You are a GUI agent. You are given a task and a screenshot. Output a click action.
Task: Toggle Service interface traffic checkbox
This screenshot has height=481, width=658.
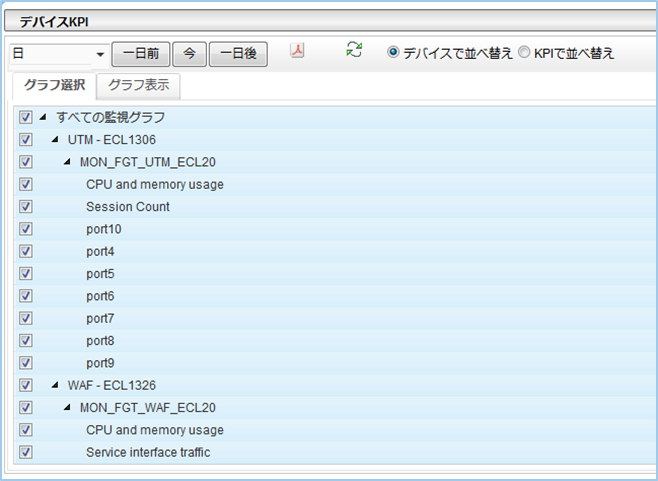[26, 452]
